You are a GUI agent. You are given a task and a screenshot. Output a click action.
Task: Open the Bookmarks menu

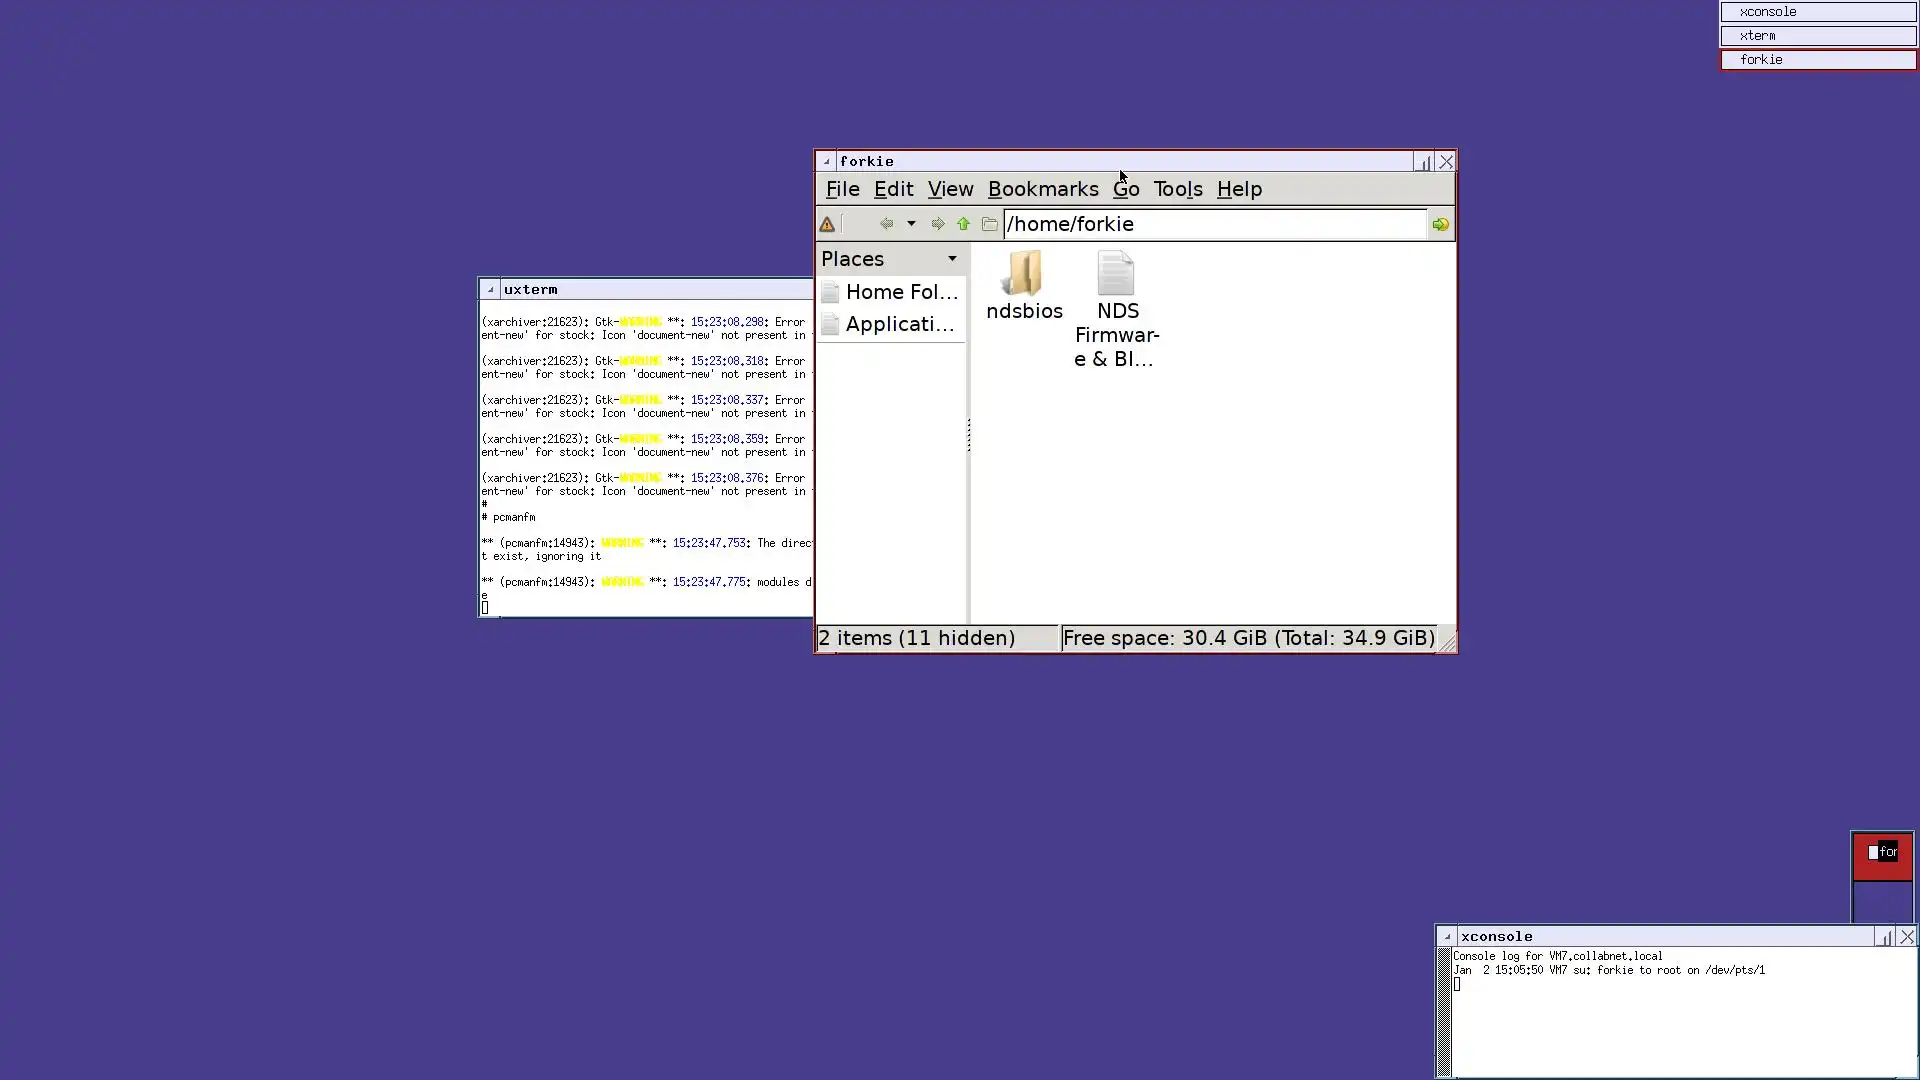(1042, 189)
